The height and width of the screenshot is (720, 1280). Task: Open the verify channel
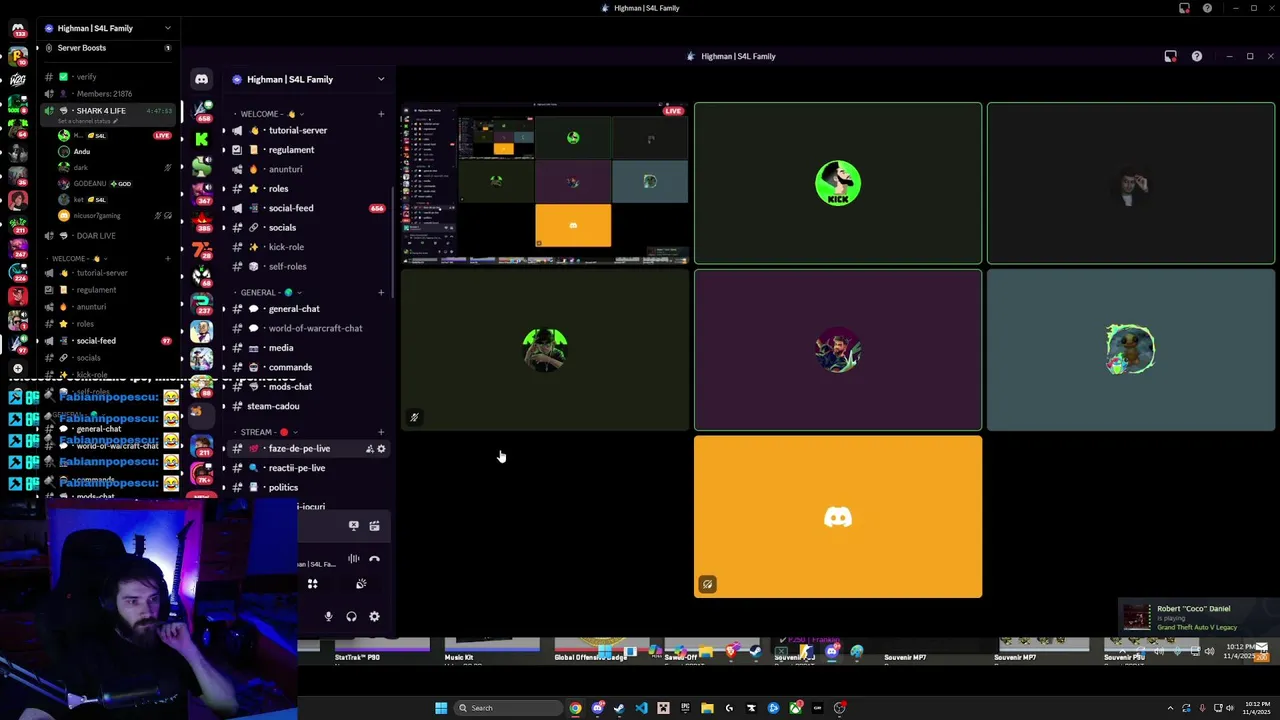pos(106,77)
